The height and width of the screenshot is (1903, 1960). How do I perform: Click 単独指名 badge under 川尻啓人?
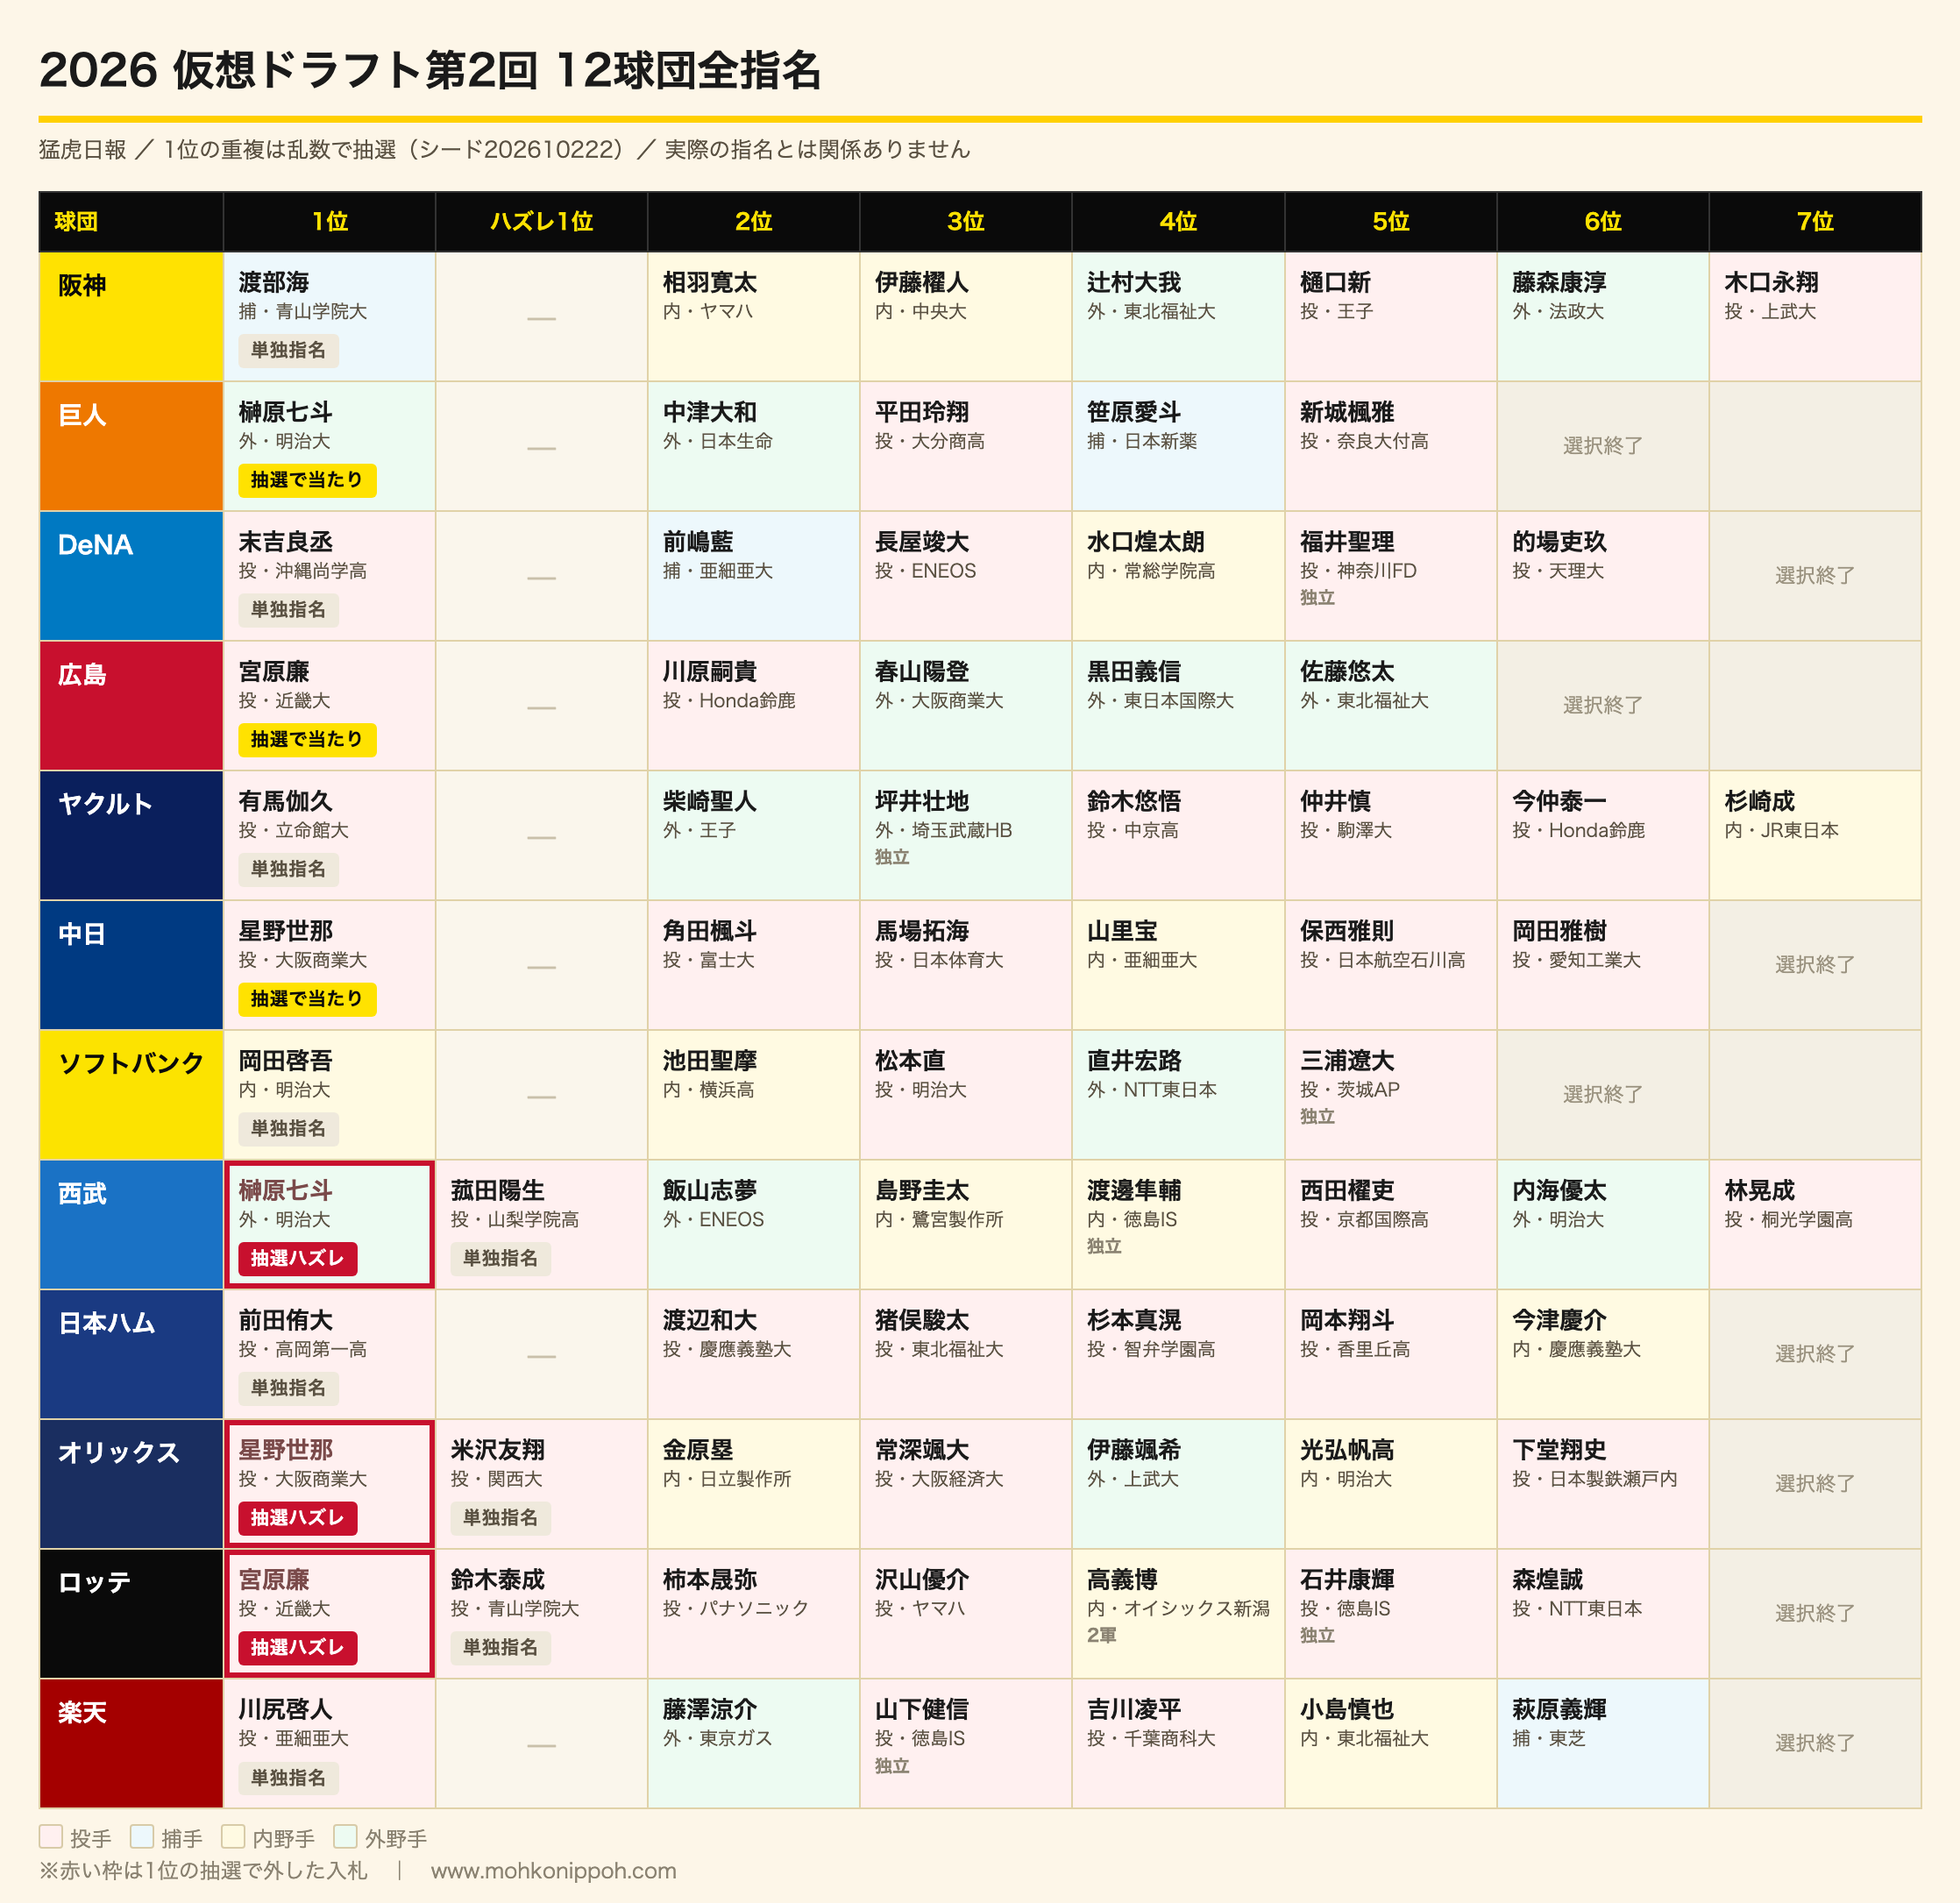pos(288,1777)
